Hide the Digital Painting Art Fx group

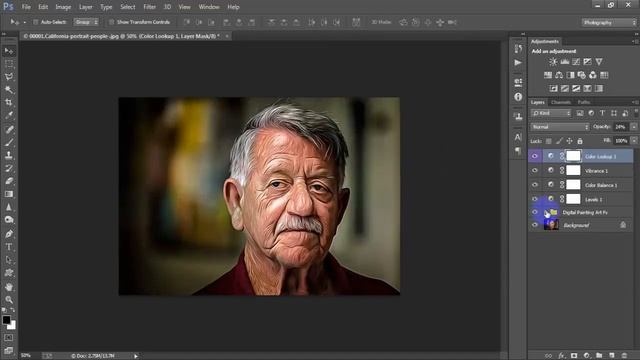click(535, 212)
